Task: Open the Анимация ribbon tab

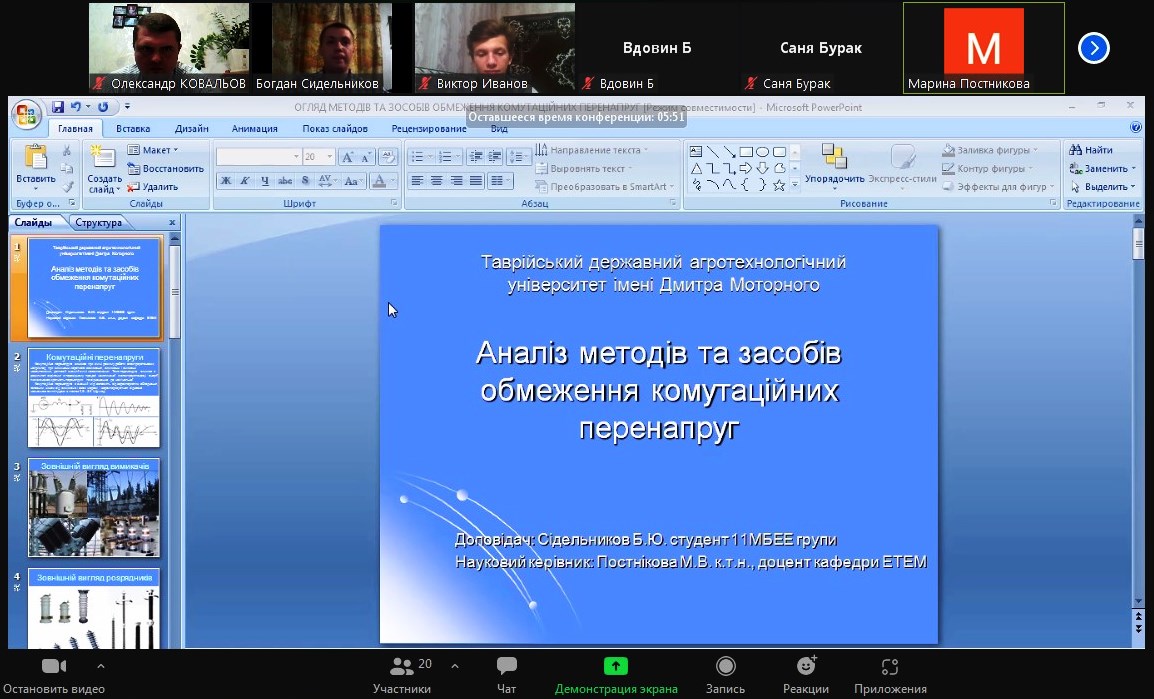Action: coord(255,128)
